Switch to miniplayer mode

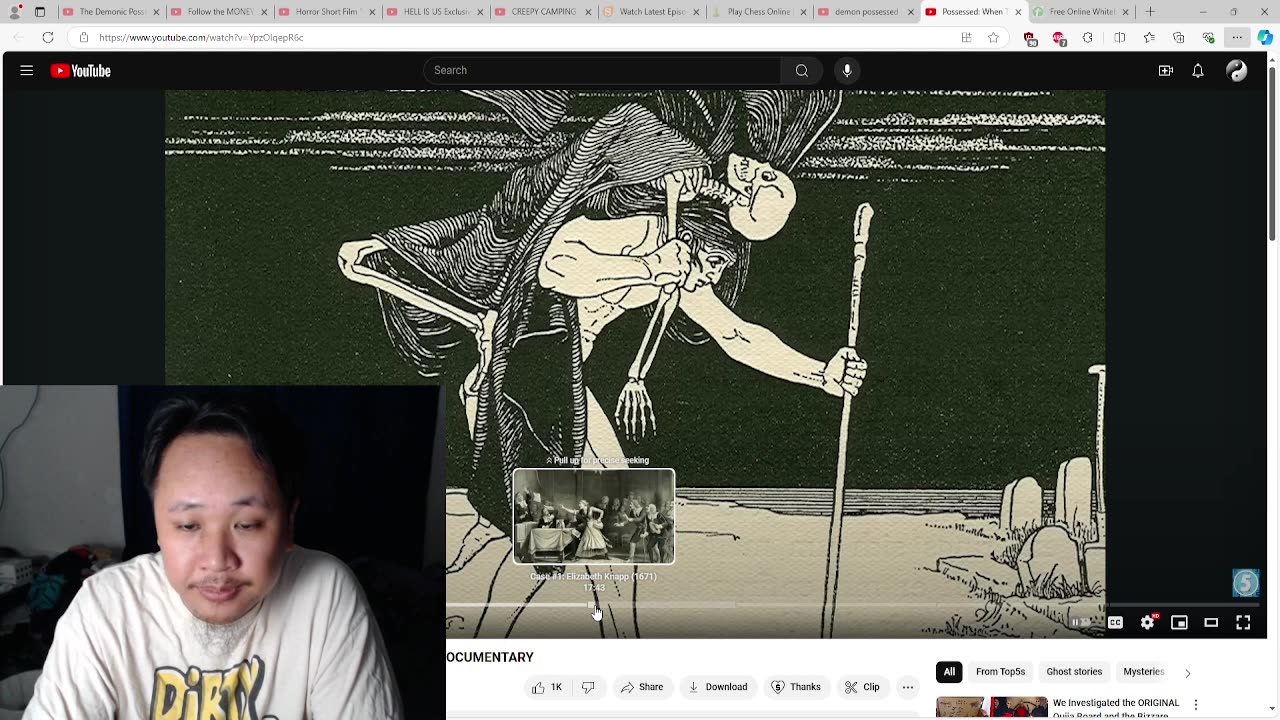coord(1179,623)
